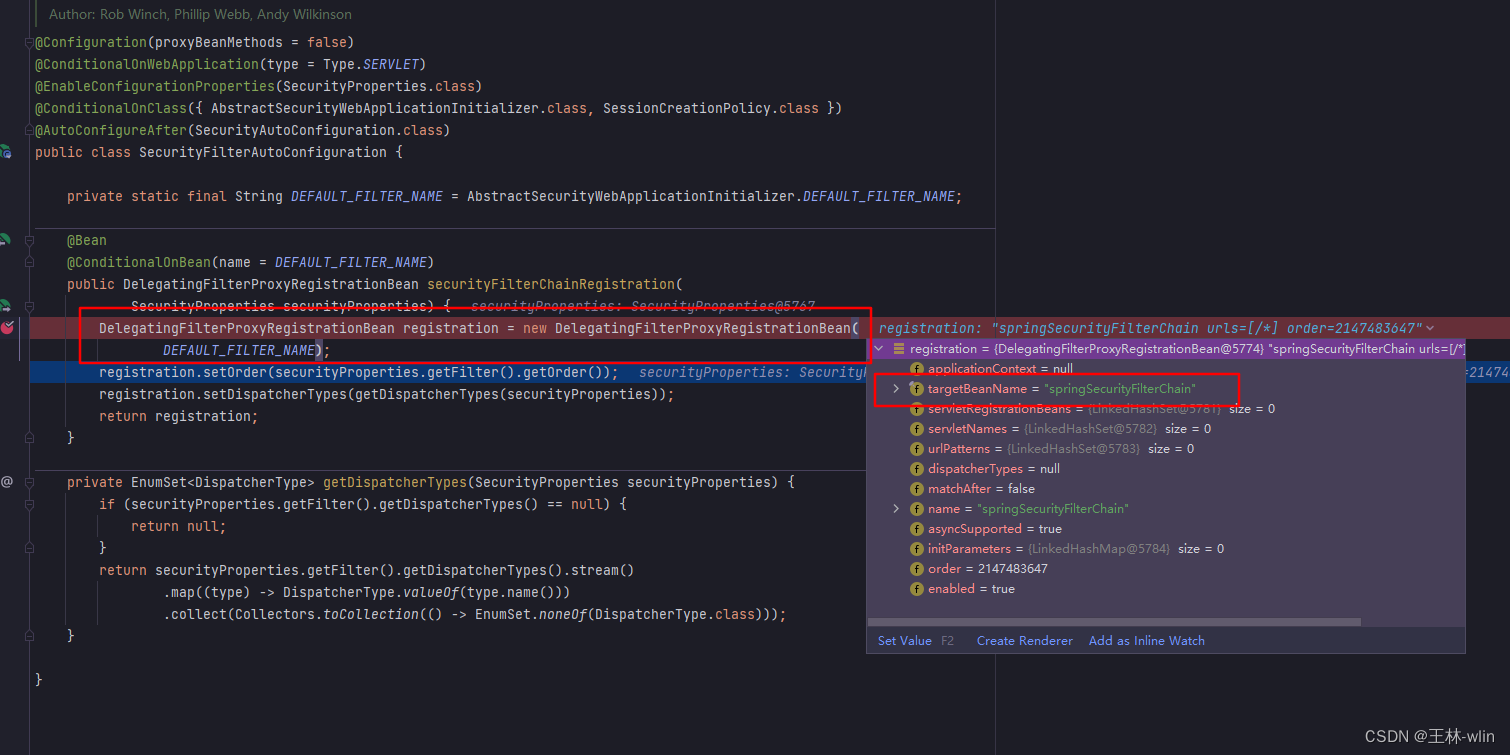
Task: Click the @ gutter icon left of getDispatcherTypes
Action: 7,482
